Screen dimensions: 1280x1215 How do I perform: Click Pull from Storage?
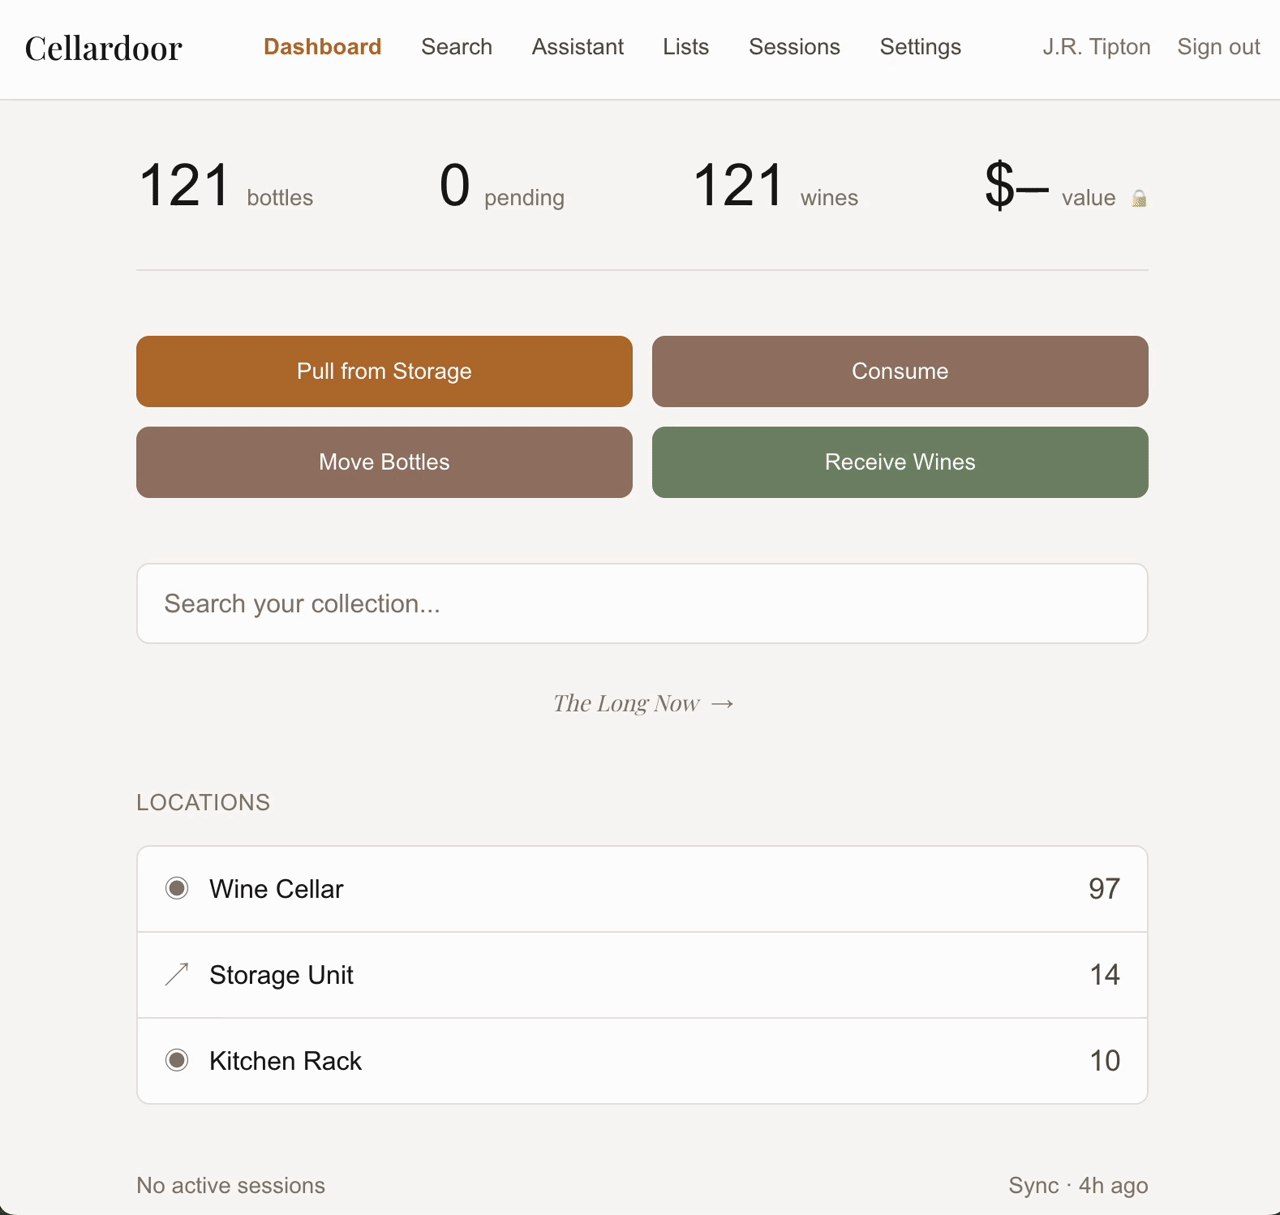coord(384,371)
